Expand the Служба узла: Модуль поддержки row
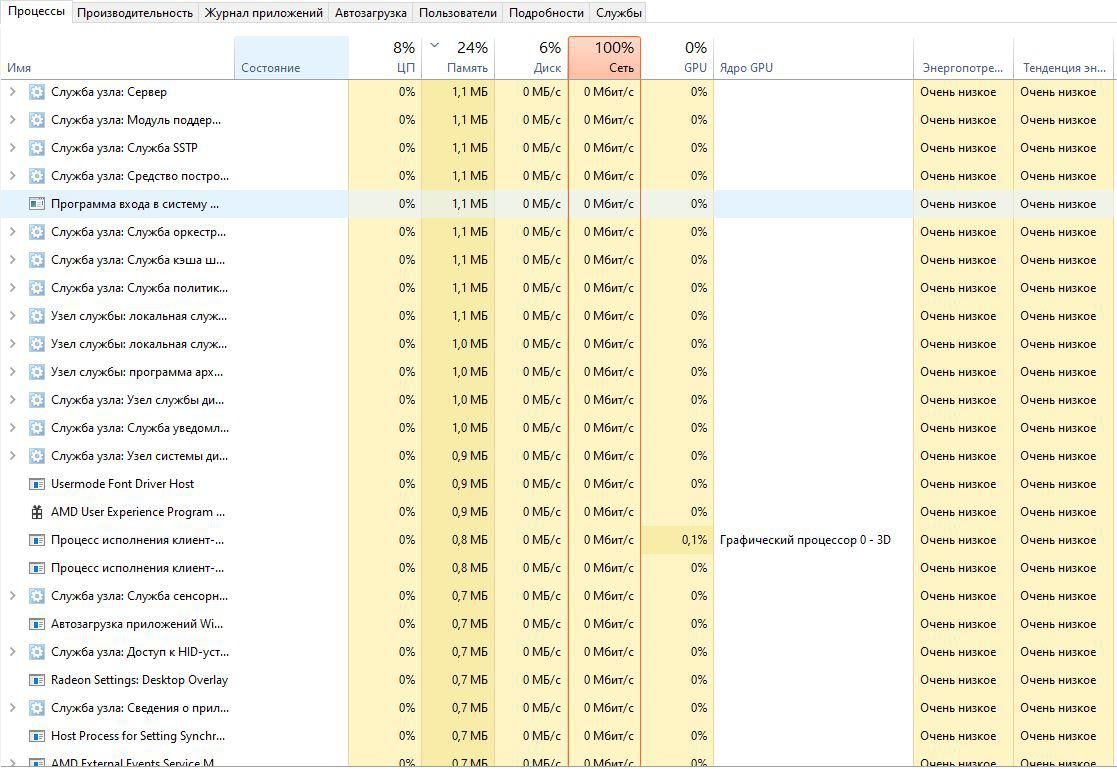The image size is (1117, 769). [12, 120]
